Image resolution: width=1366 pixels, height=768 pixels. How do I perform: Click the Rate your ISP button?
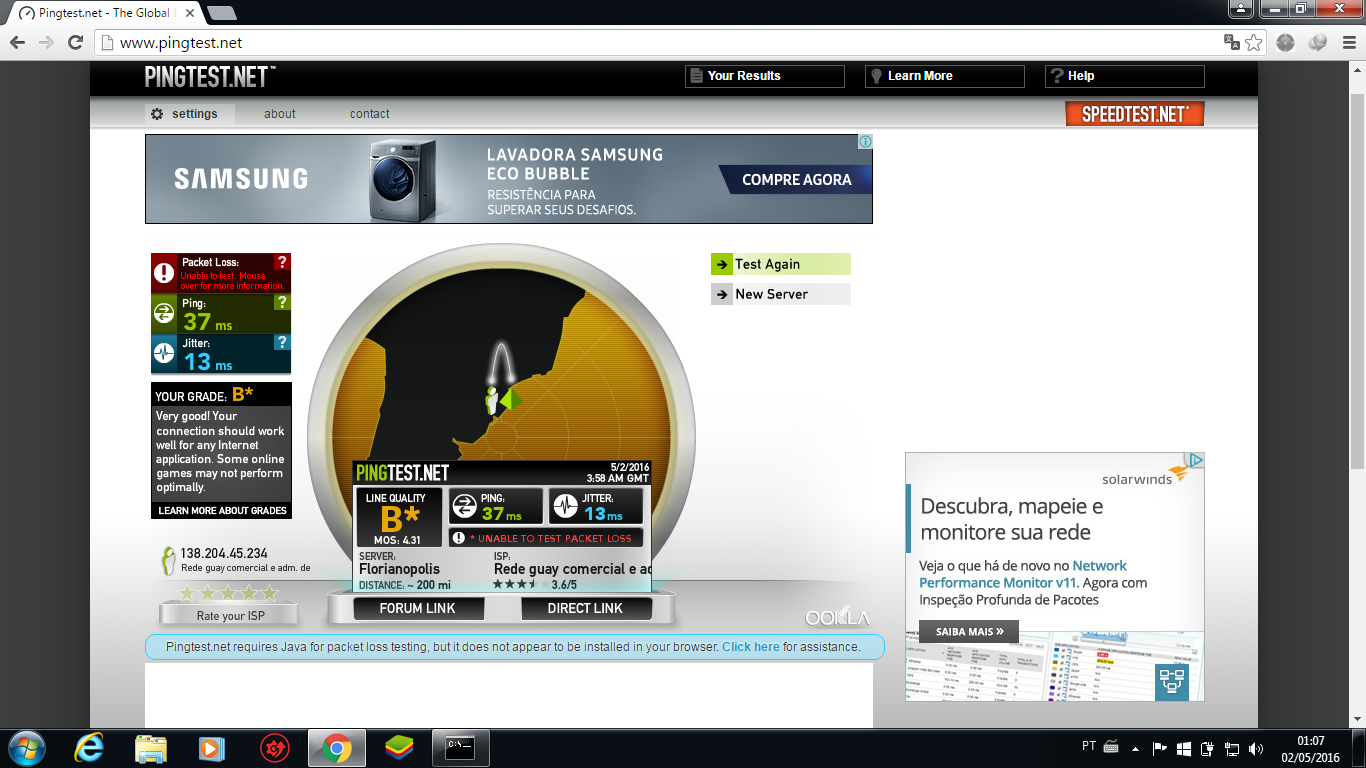pos(230,615)
